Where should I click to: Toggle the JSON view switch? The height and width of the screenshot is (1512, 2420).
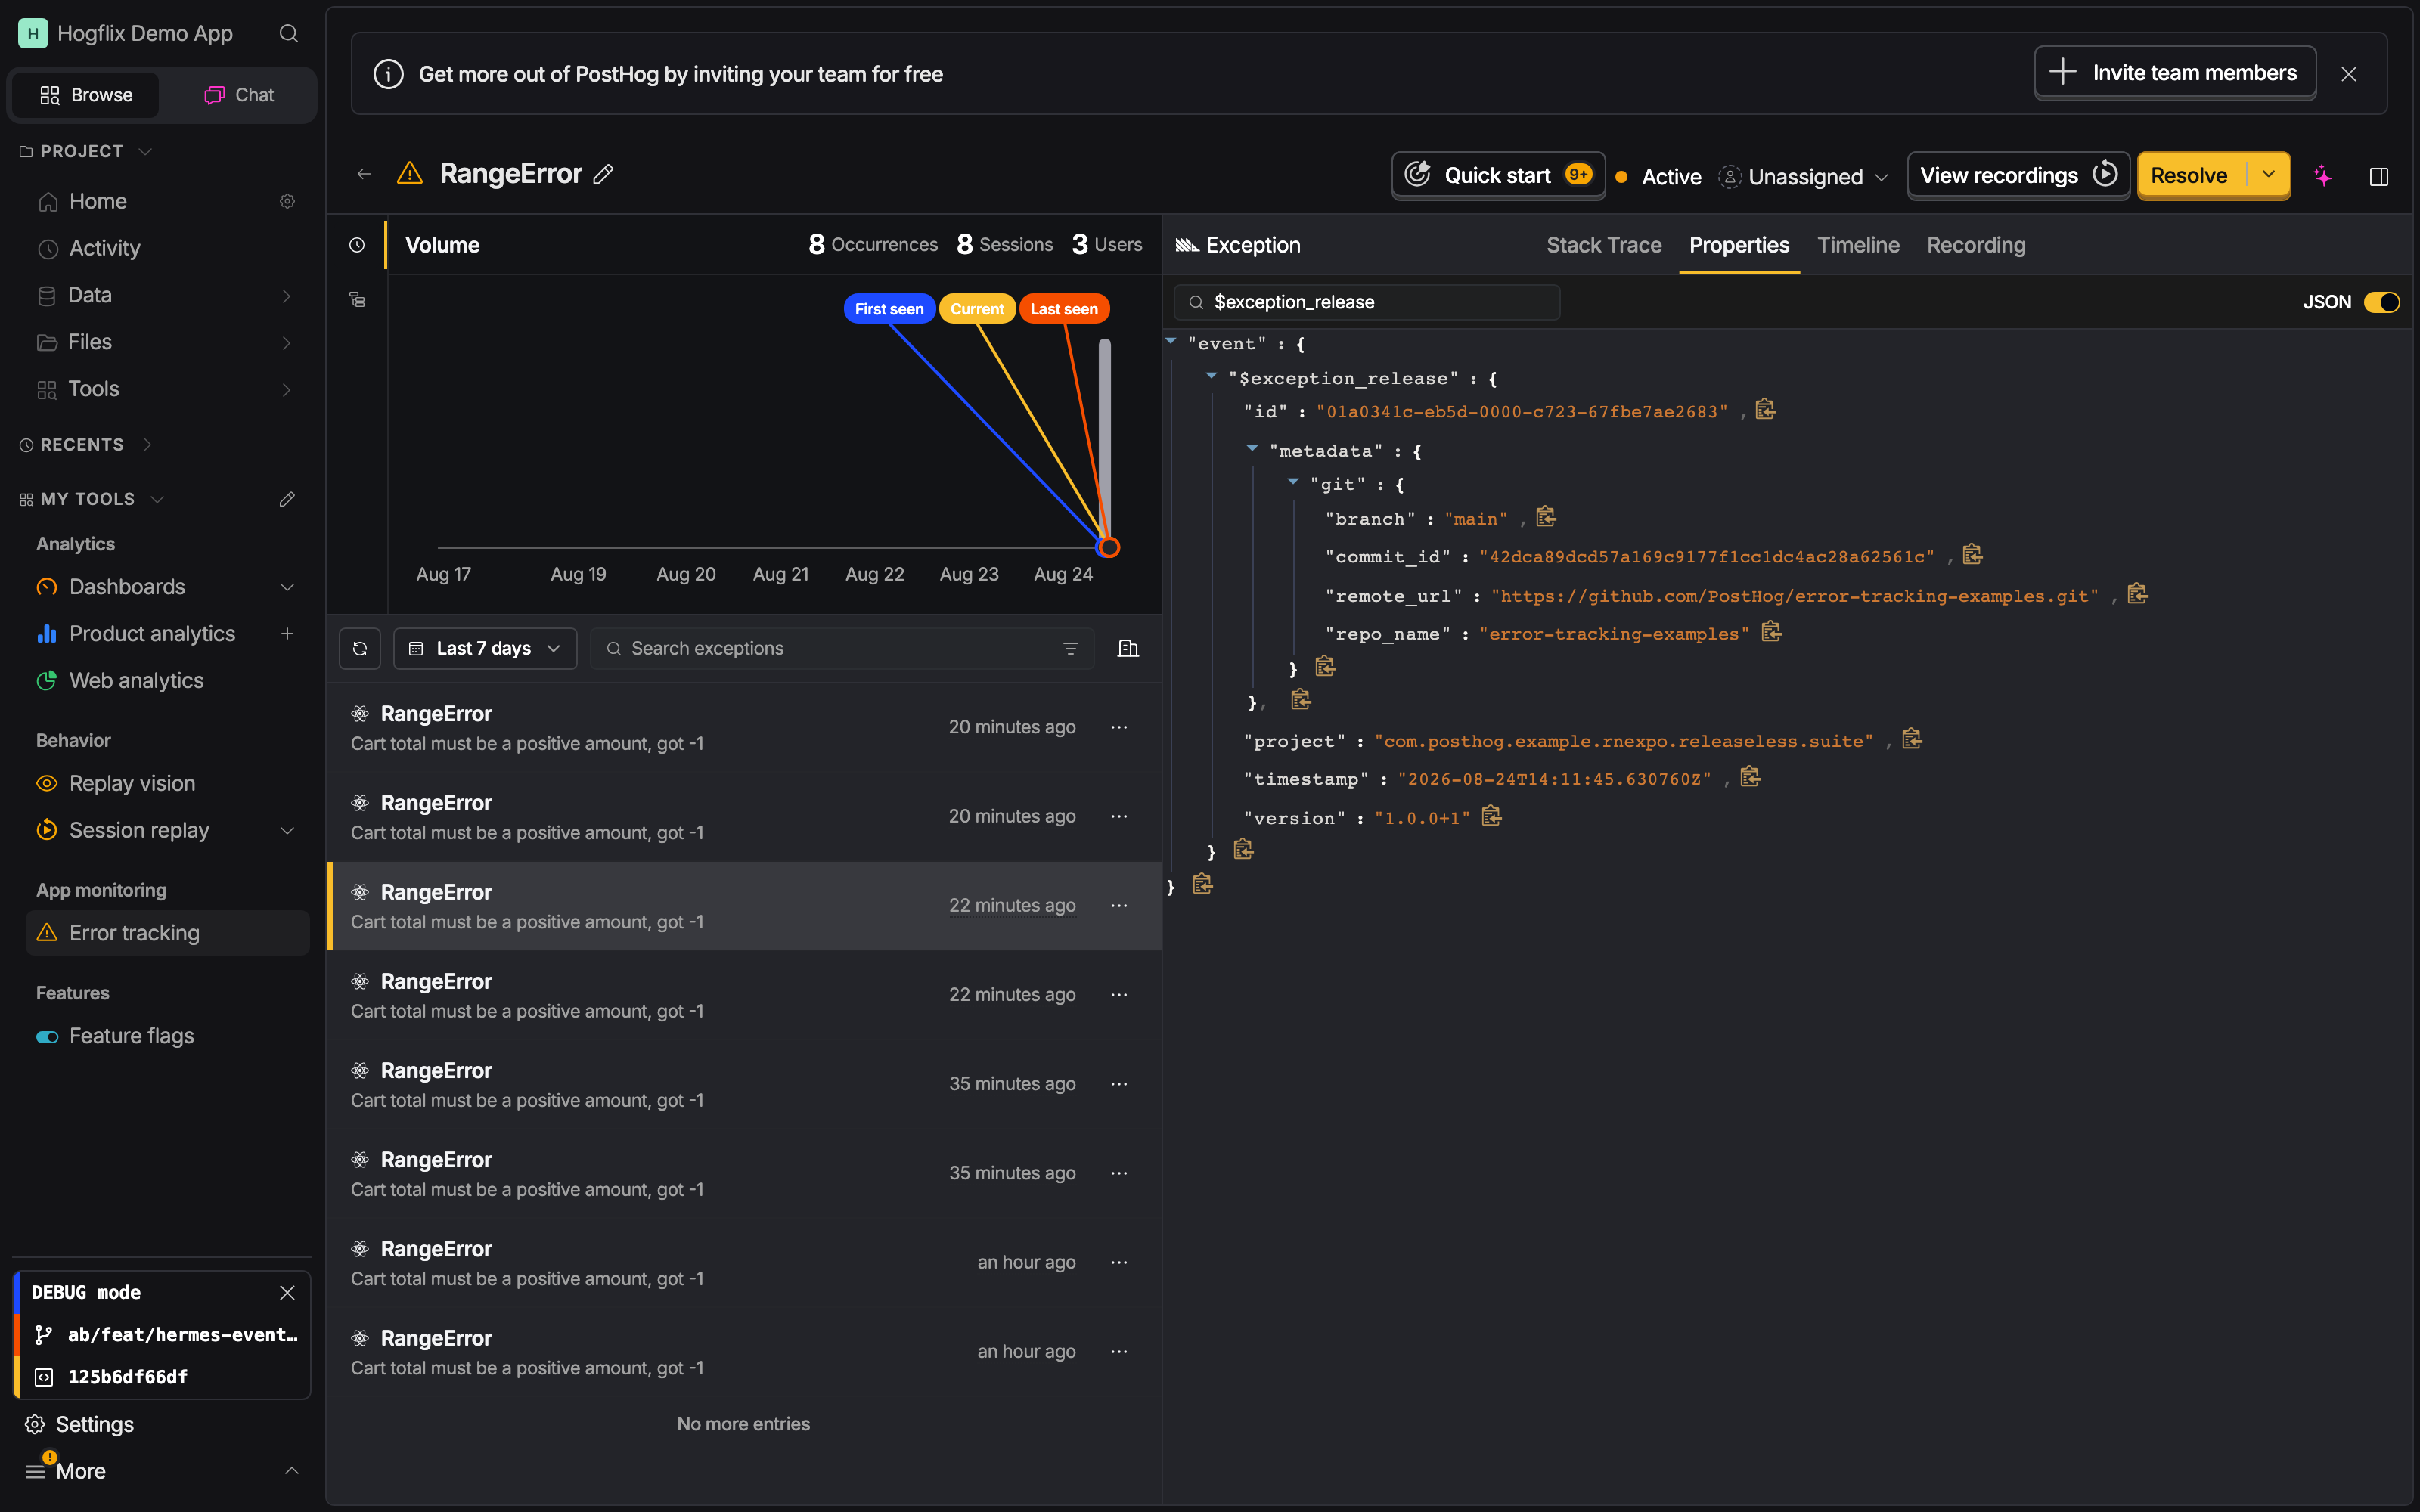pos(2382,302)
